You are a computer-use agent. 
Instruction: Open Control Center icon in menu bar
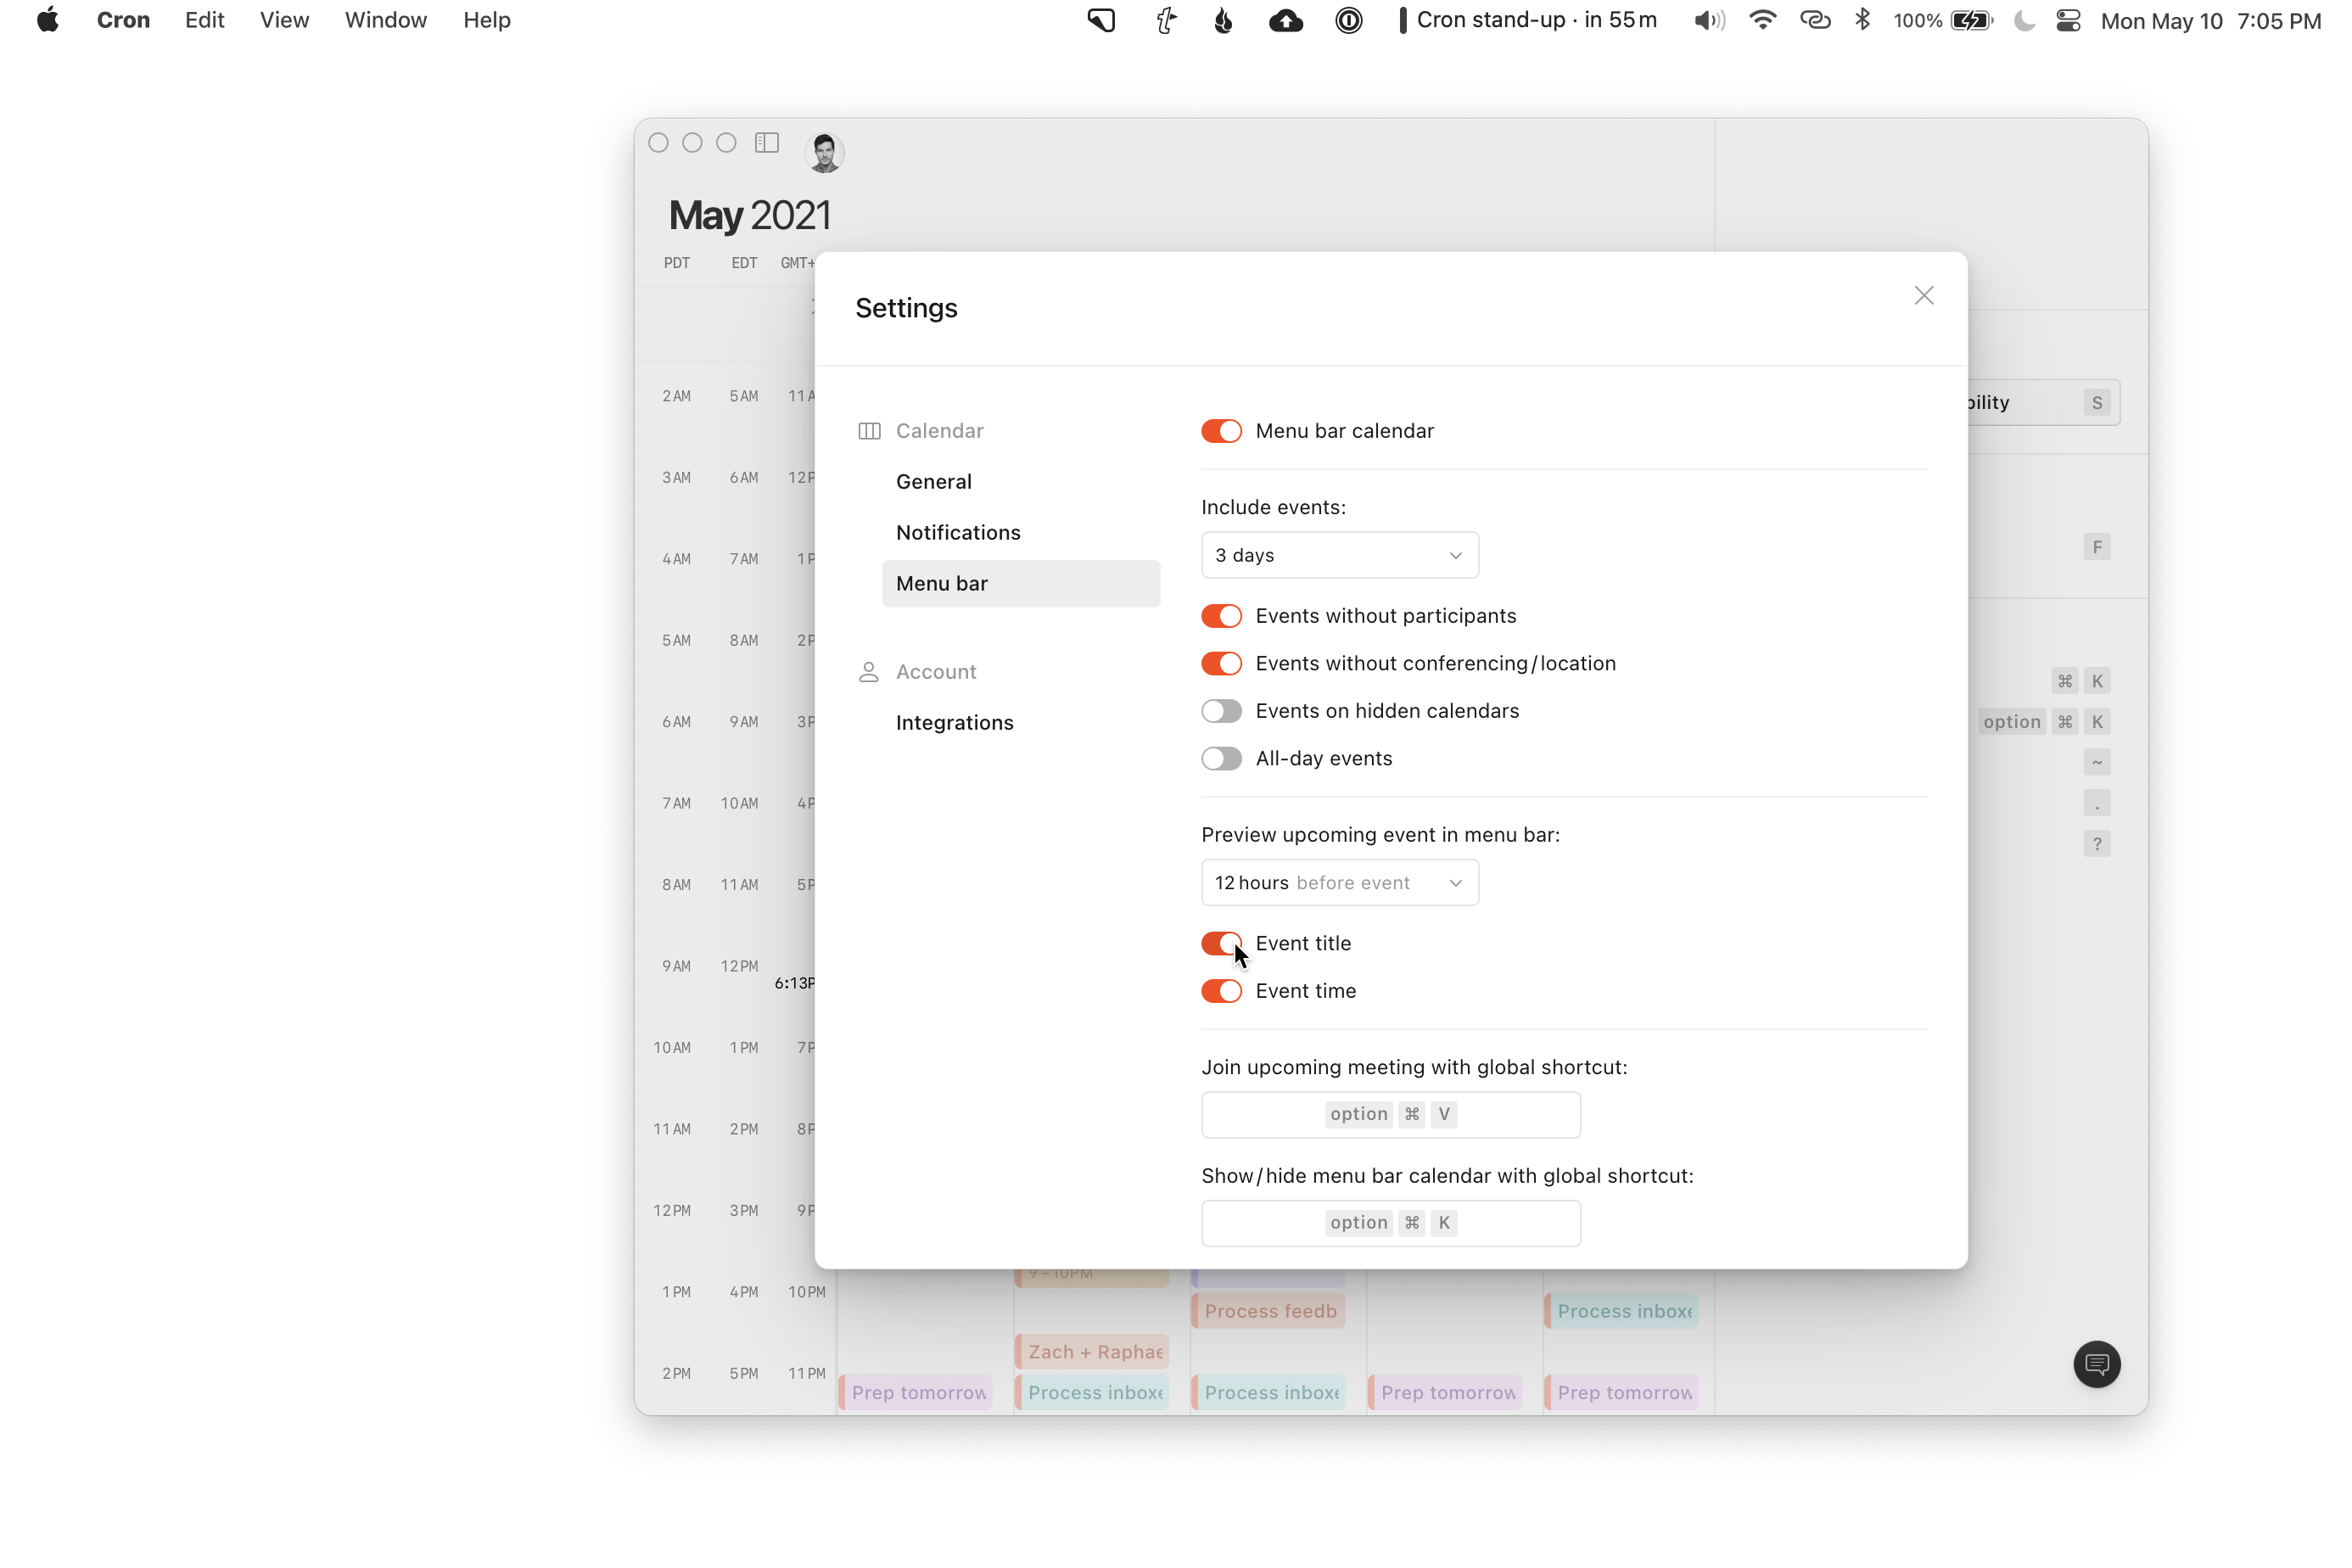tap(2068, 20)
